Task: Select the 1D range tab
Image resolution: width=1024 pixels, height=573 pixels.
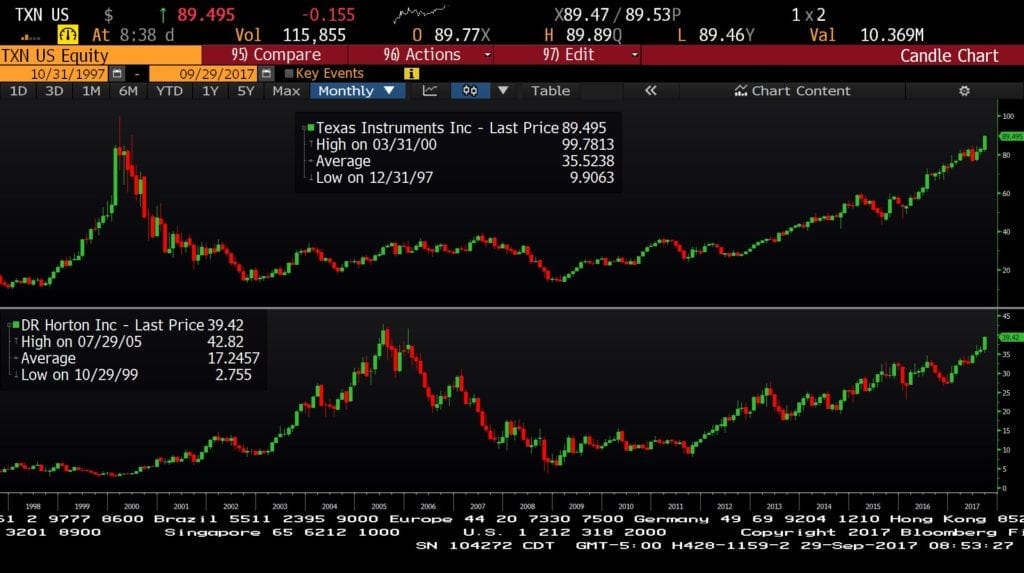Action: [x=18, y=91]
